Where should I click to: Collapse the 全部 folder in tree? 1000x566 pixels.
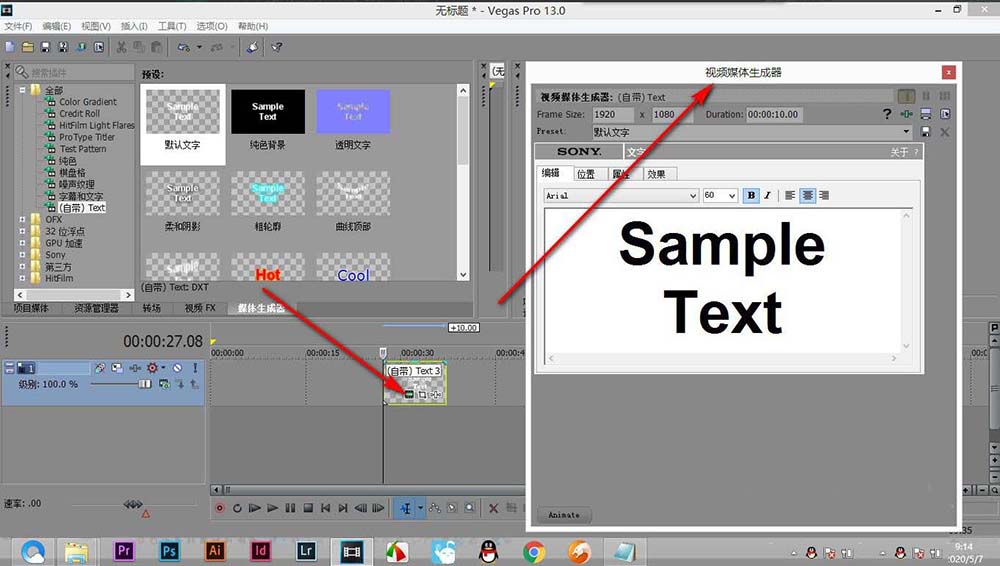[x=22, y=90]
